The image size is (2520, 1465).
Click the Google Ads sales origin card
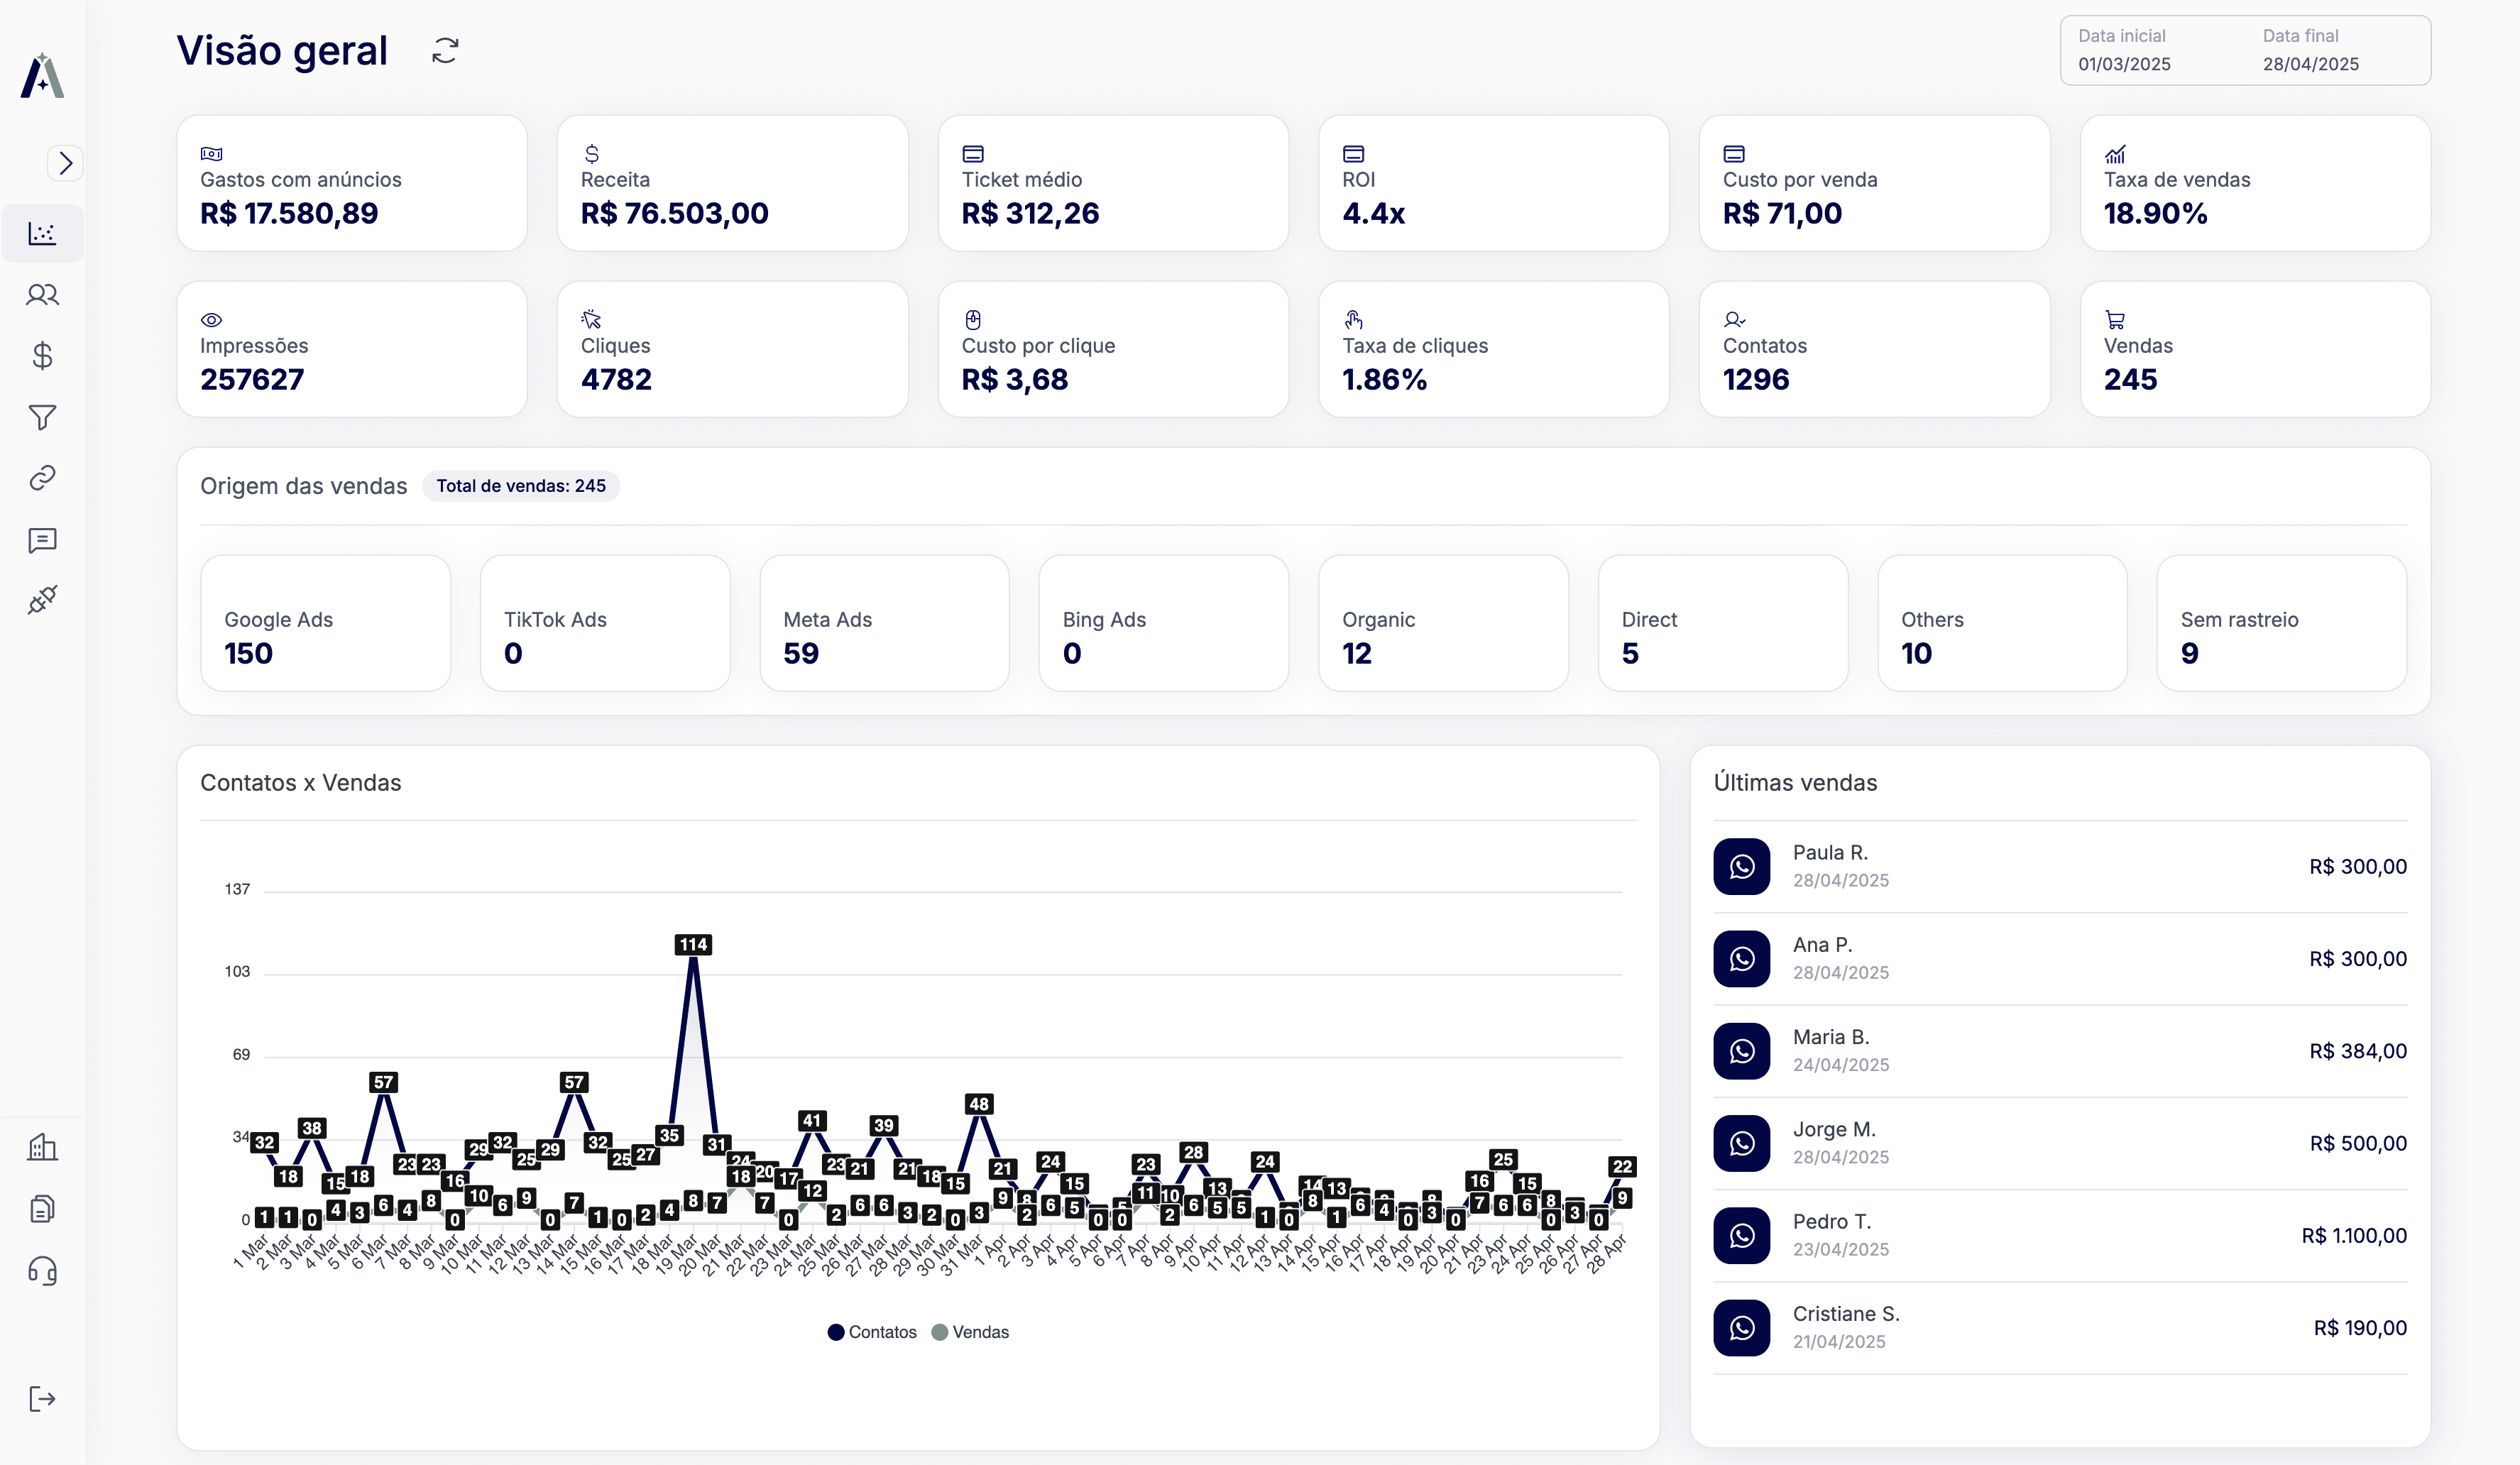click(x=325, y=623)
